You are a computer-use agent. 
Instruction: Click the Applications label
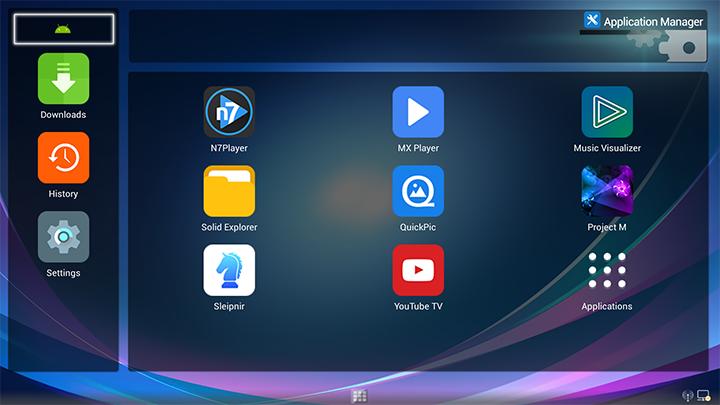click(607, 306)
